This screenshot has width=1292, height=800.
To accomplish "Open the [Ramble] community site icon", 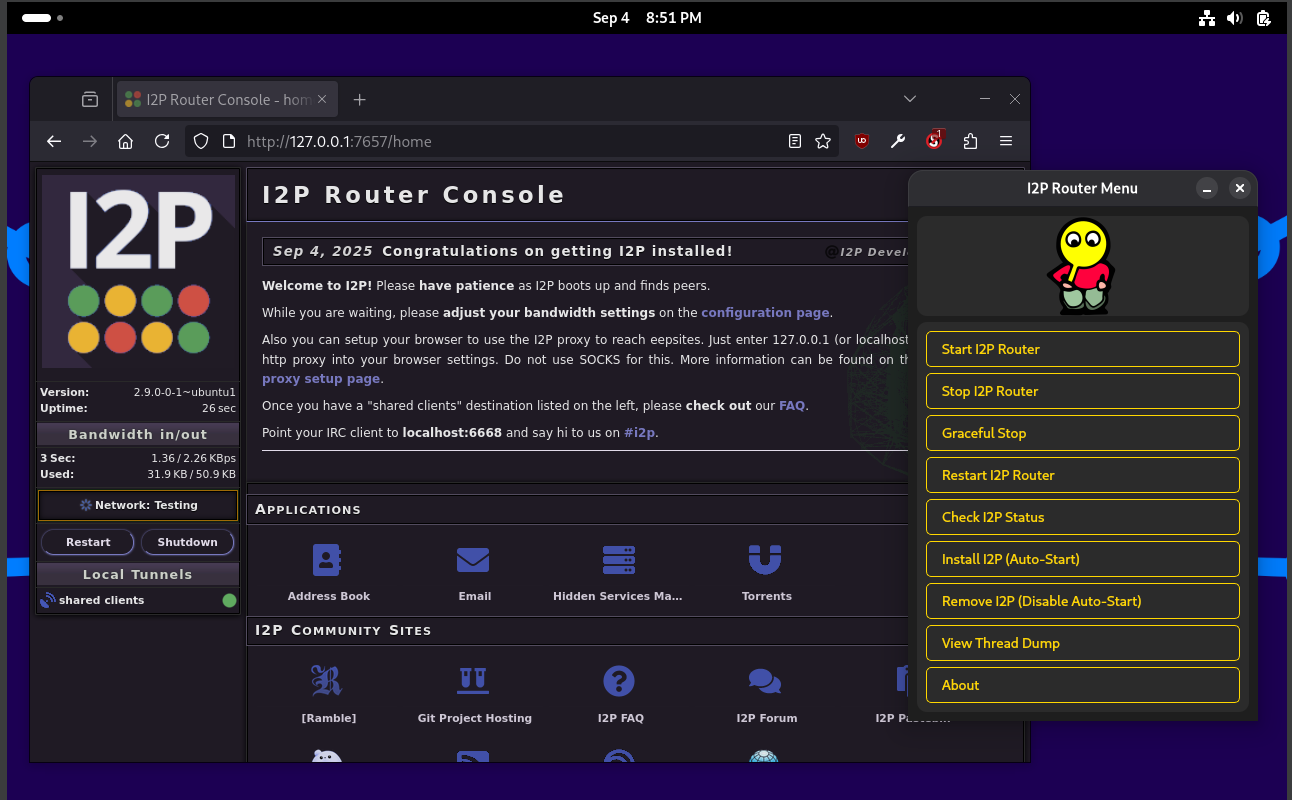I will pyautogui.click(x=327, y=682).
